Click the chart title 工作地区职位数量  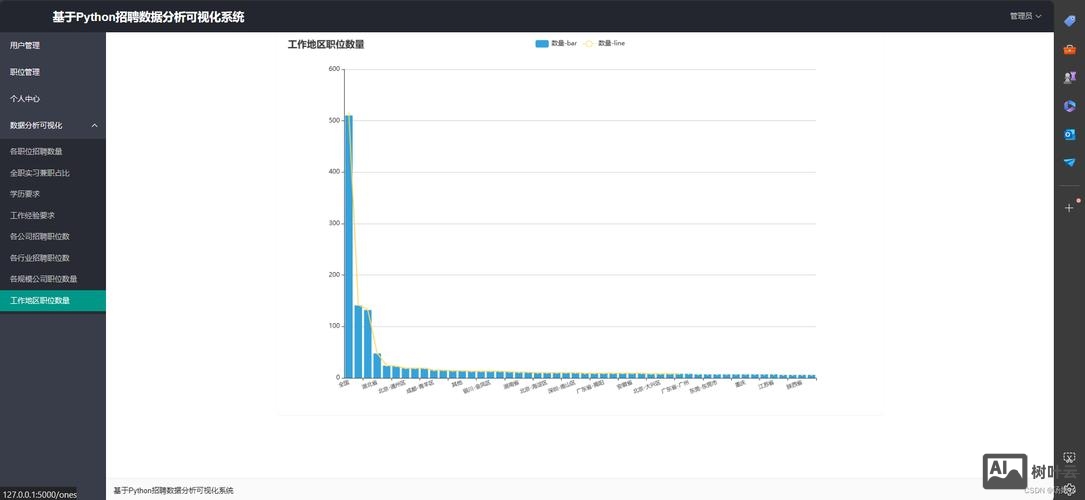(x=326, y=44)
